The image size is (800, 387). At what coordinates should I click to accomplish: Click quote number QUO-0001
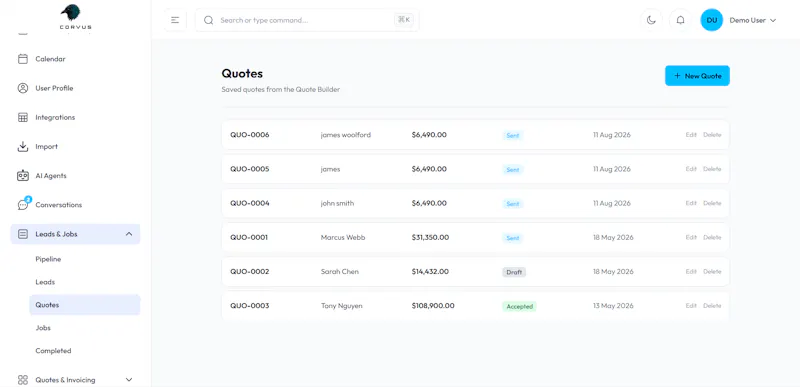(249, 237)
